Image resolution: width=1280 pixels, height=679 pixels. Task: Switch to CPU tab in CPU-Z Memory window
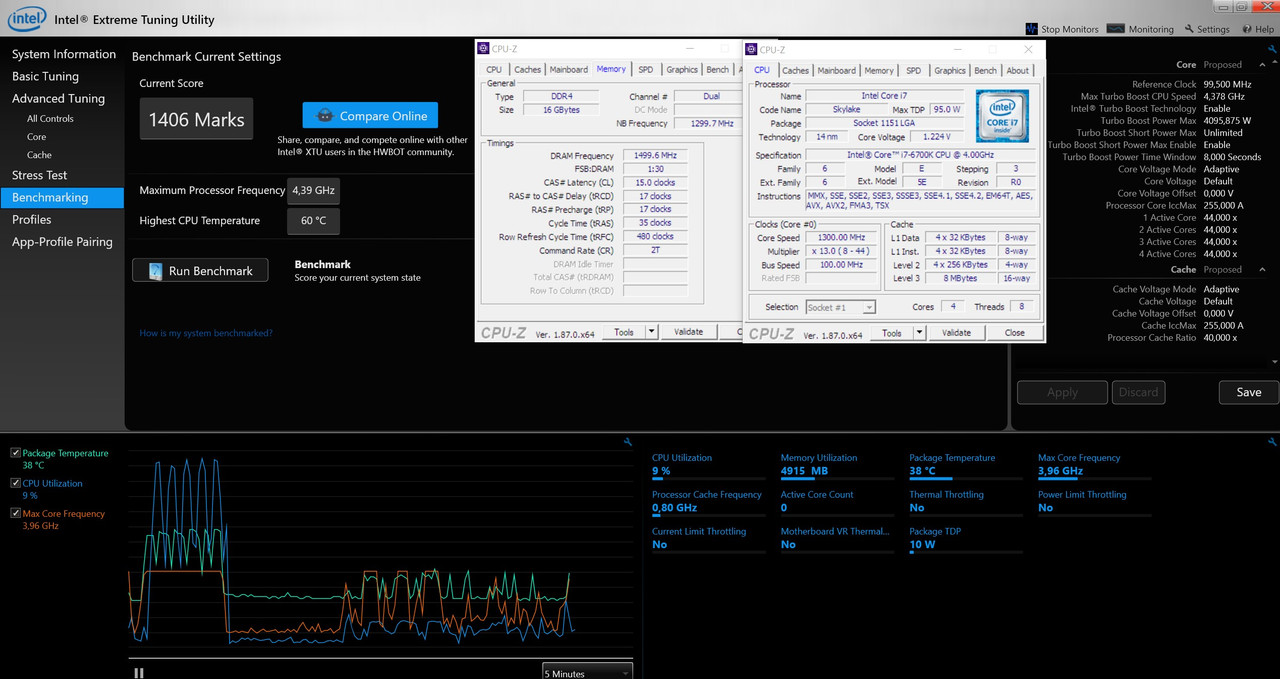tap(494, 70)
